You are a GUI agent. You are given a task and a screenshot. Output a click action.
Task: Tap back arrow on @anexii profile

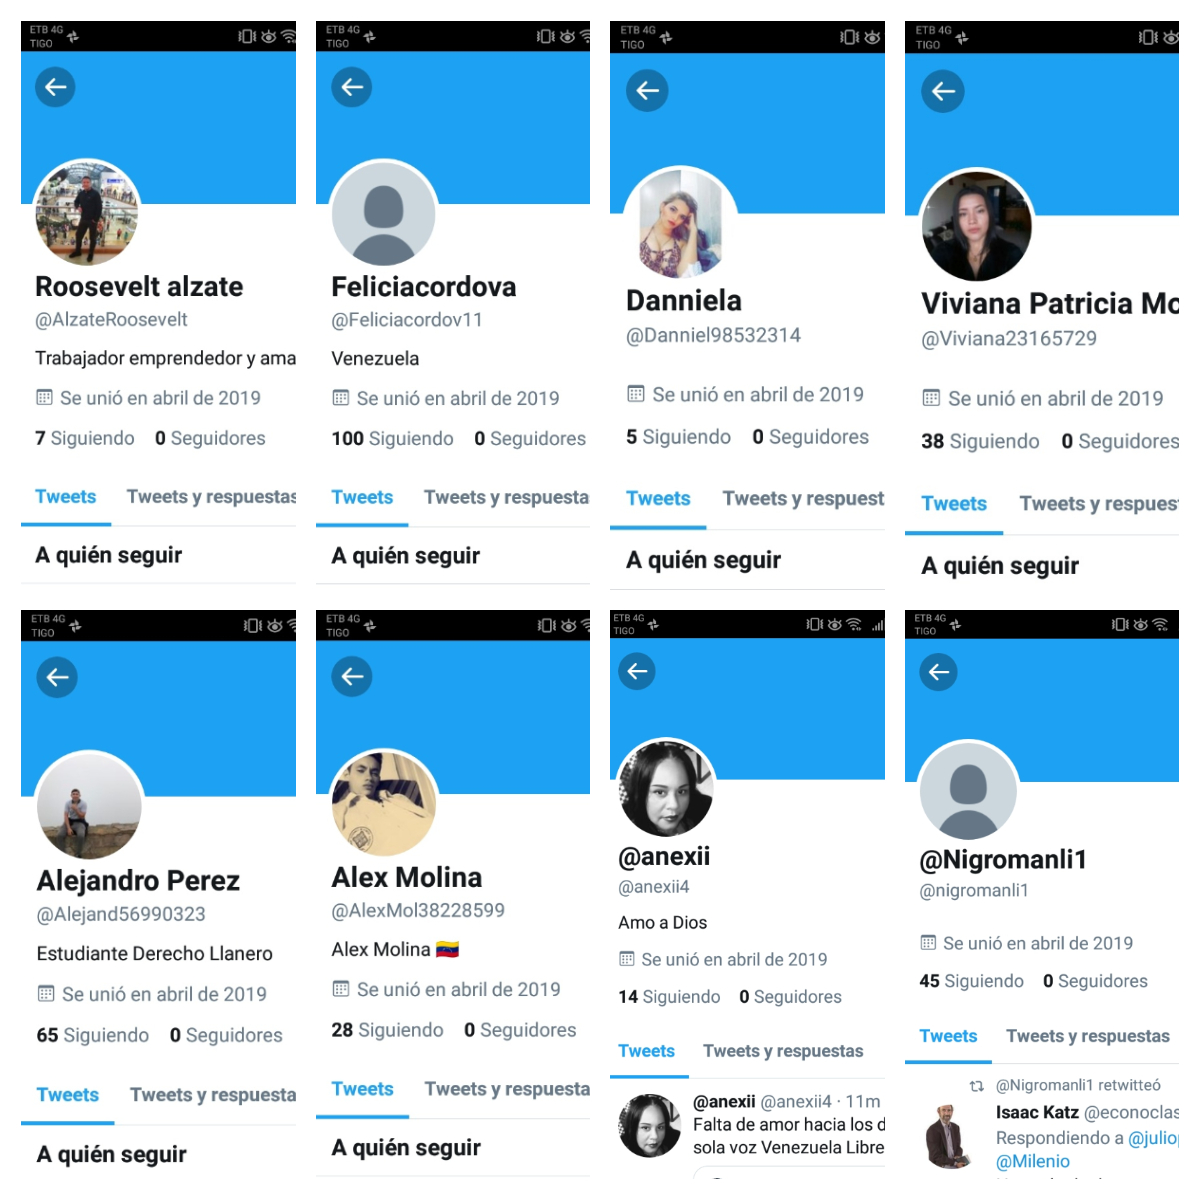[x=637, y=671]
